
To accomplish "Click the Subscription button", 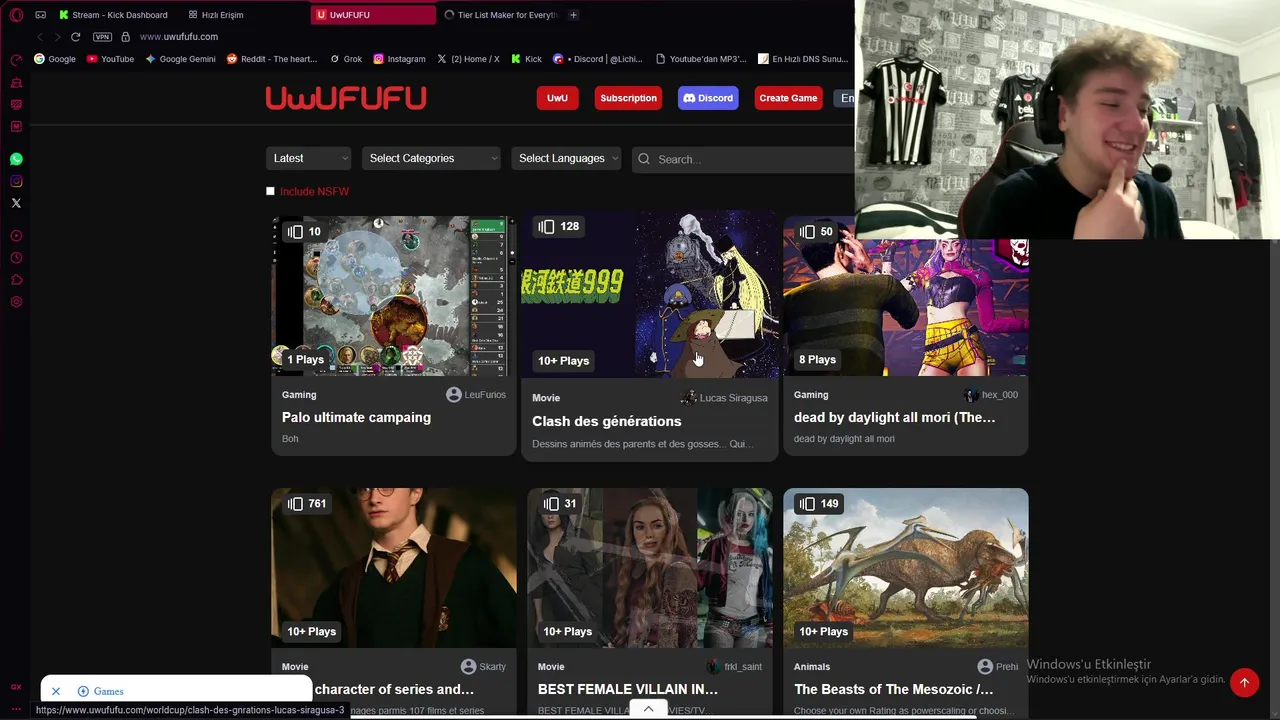I will (x=628, y=98).
